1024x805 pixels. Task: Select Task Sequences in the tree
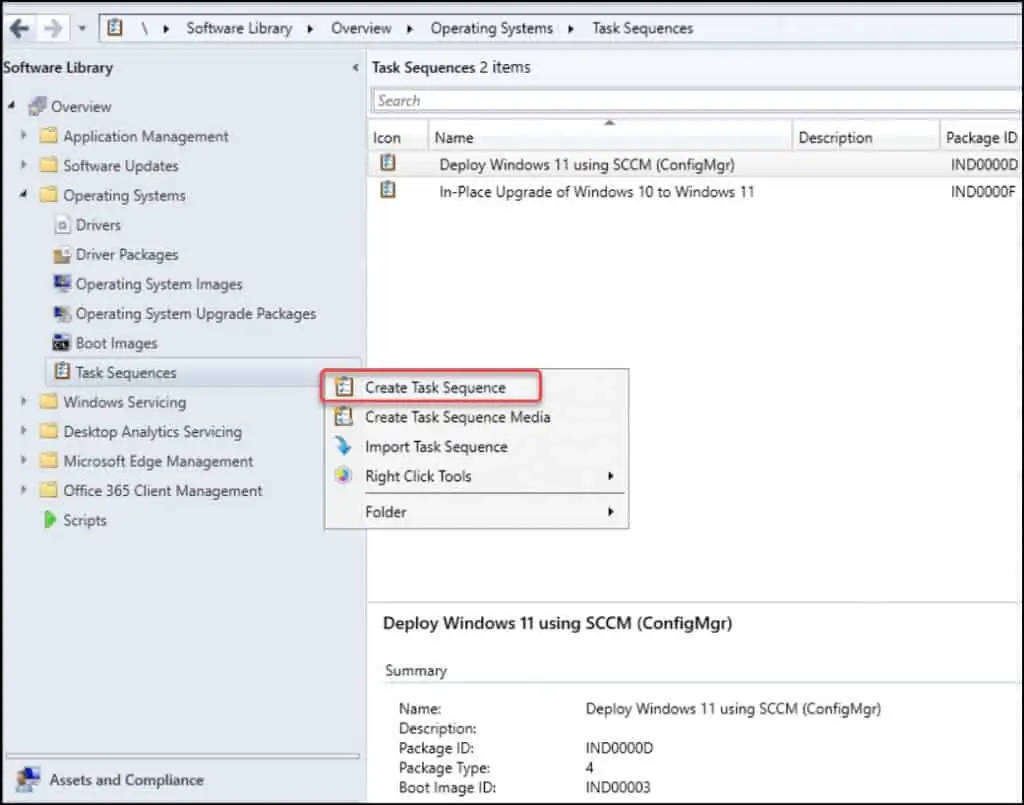point(125,372)
